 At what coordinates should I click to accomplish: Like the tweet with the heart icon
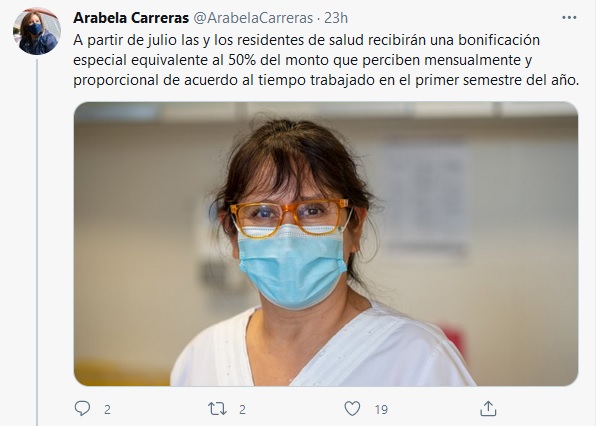coord(352,409)
